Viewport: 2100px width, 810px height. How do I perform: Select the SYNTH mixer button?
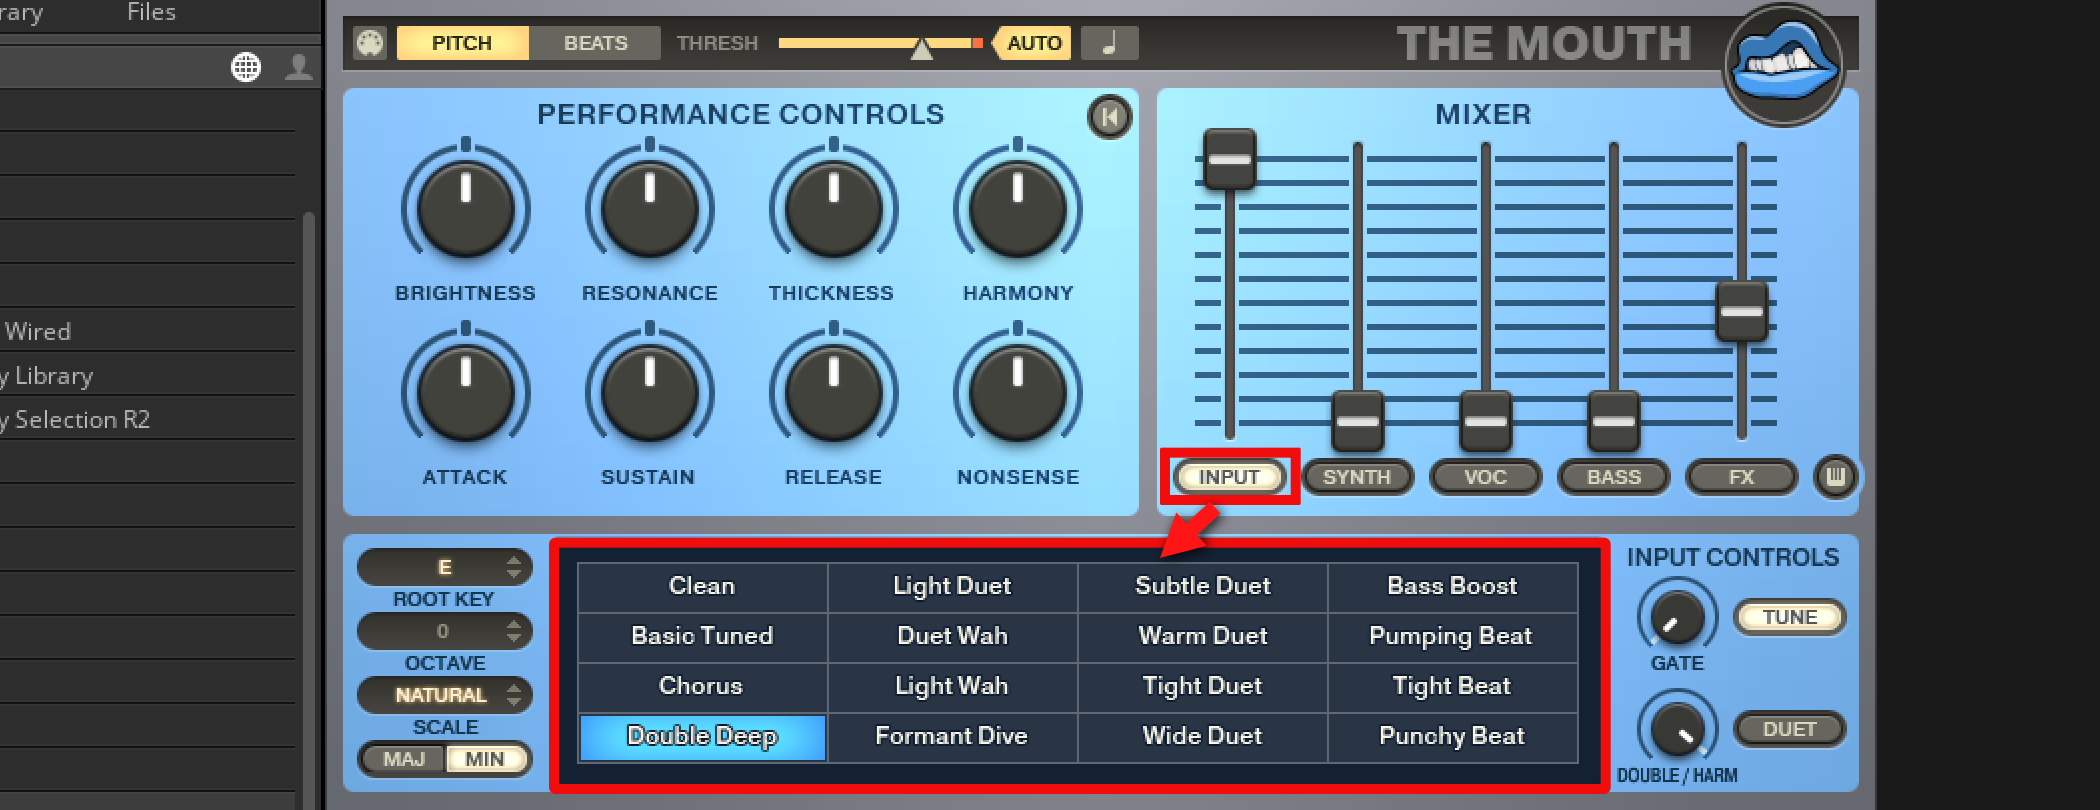[1358, 477]
